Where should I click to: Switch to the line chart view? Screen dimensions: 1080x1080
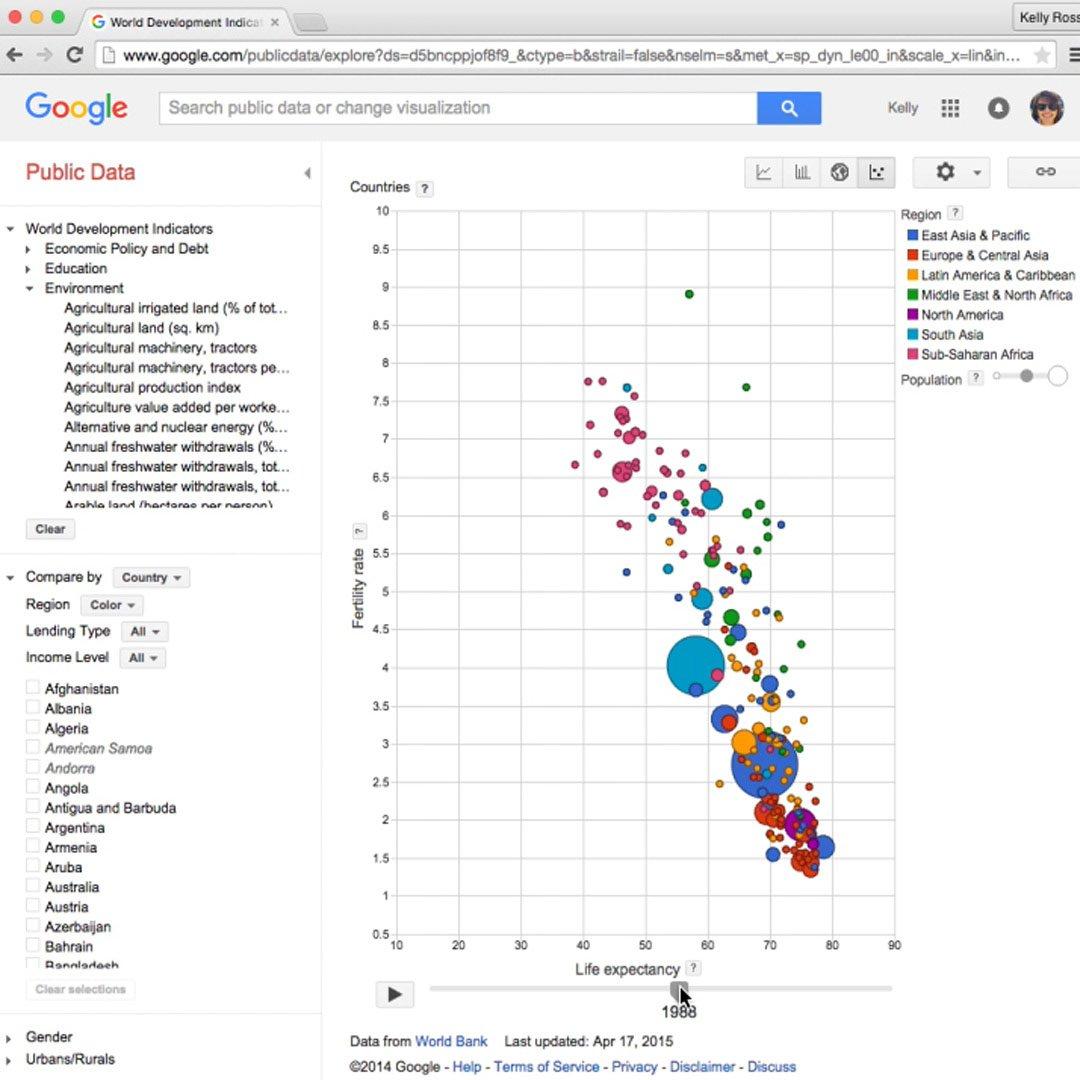click(764, 172)
